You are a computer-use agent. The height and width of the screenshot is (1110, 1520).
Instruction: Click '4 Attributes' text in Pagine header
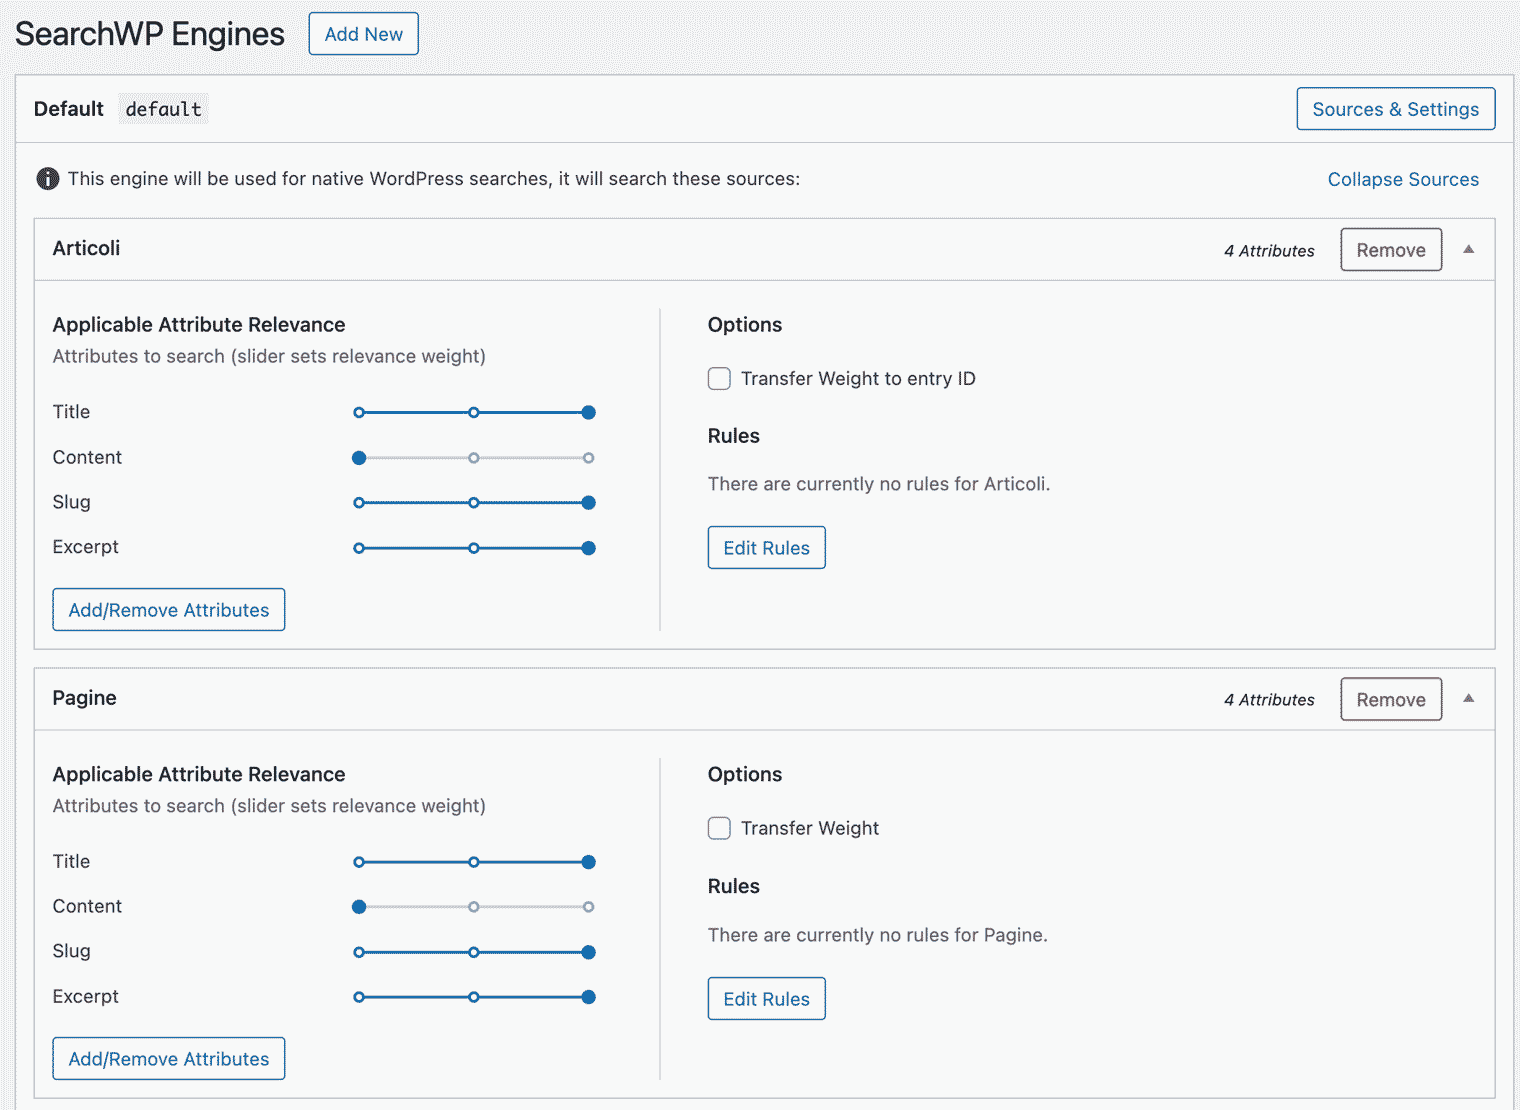[x=1269, y=700]
